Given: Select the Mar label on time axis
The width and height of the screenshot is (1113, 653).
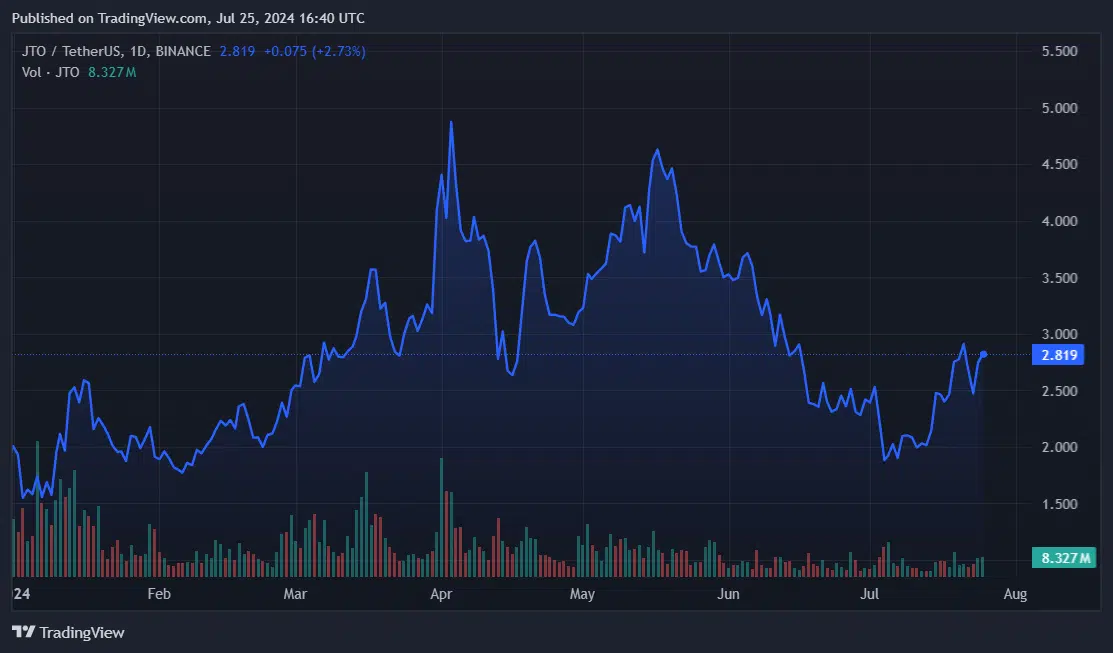Looking at the screenshot, I should tap(294, 594).
